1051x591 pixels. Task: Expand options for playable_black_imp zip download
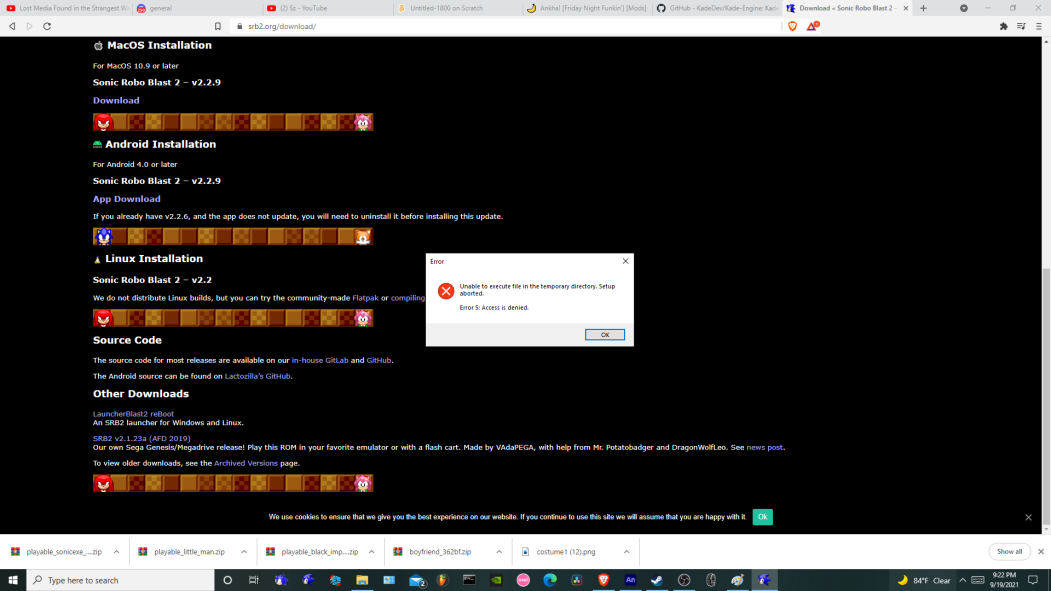[x=371, y=552]
